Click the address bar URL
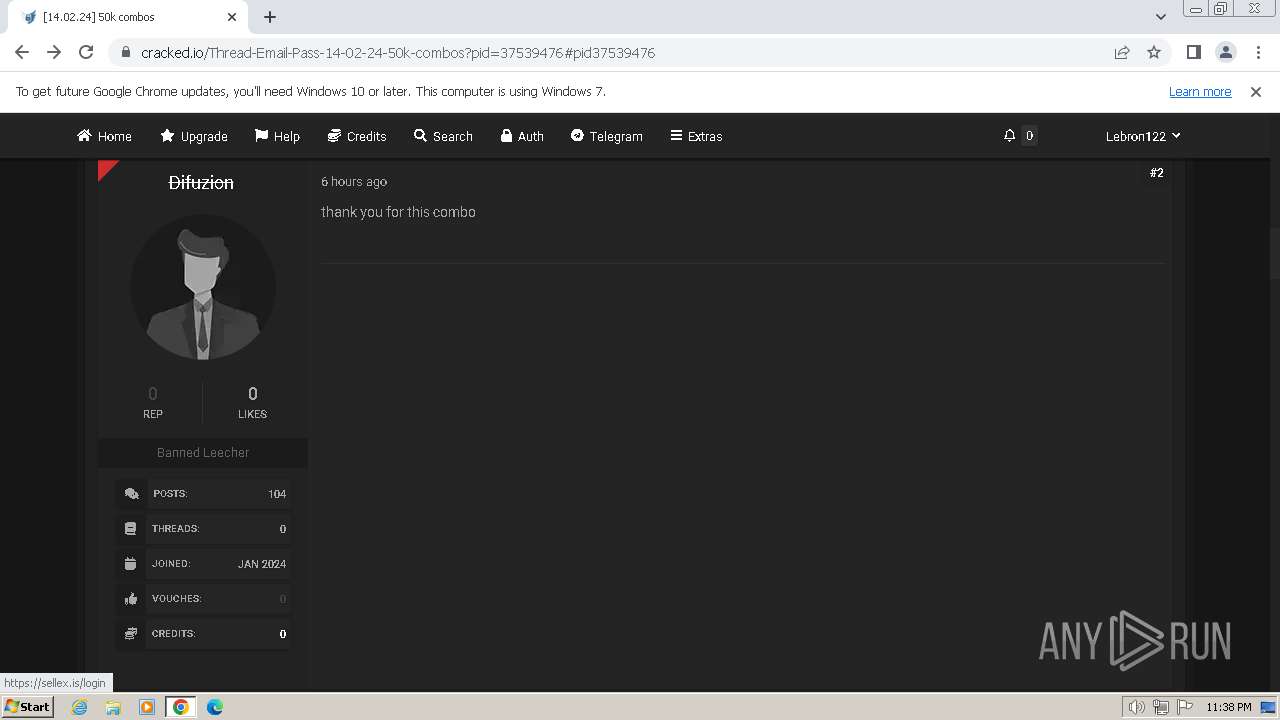This screenshot has width=1280, height=720. tap(398, 53)
